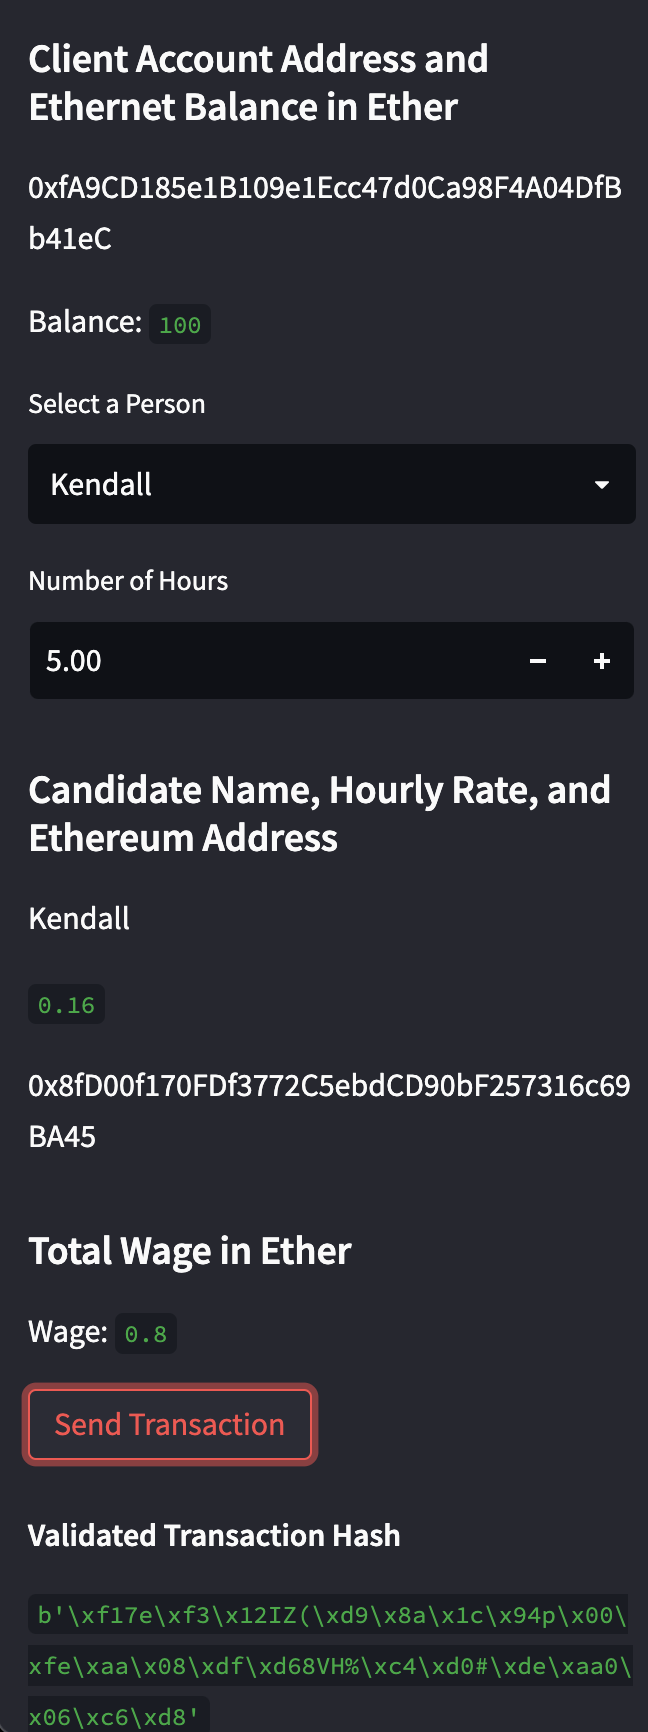Click the Select a Person label
This screenshot has width=648, height=1732.
click(117, 403)
